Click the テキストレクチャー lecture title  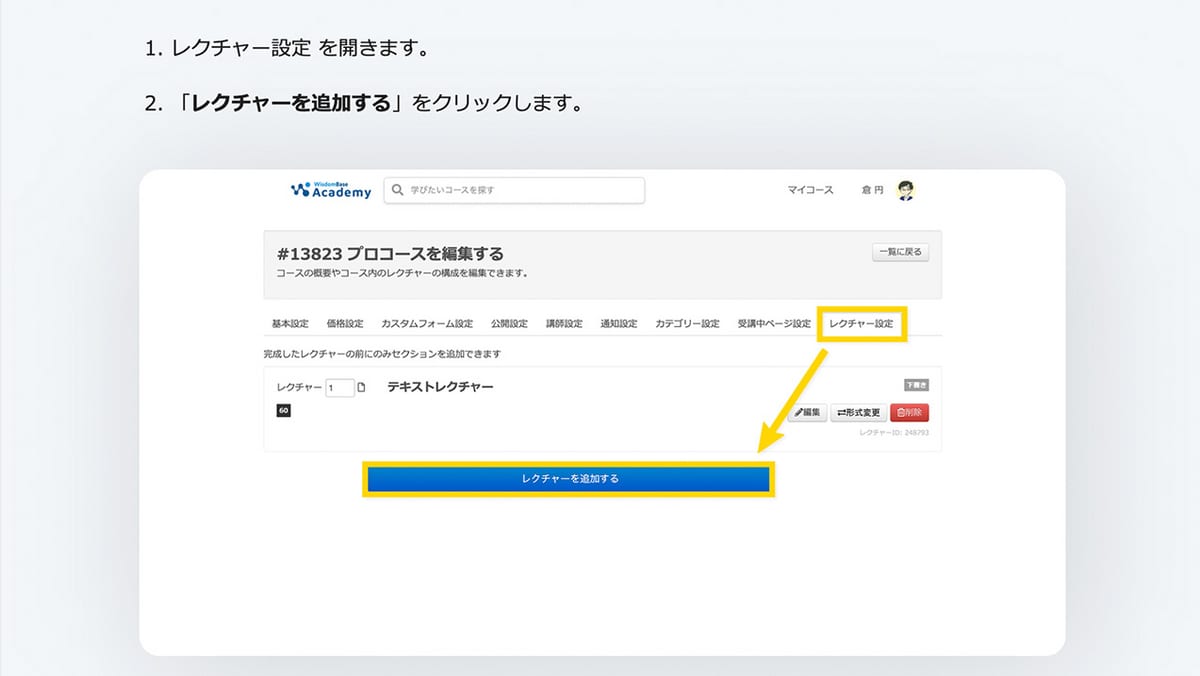pos(440,387)
